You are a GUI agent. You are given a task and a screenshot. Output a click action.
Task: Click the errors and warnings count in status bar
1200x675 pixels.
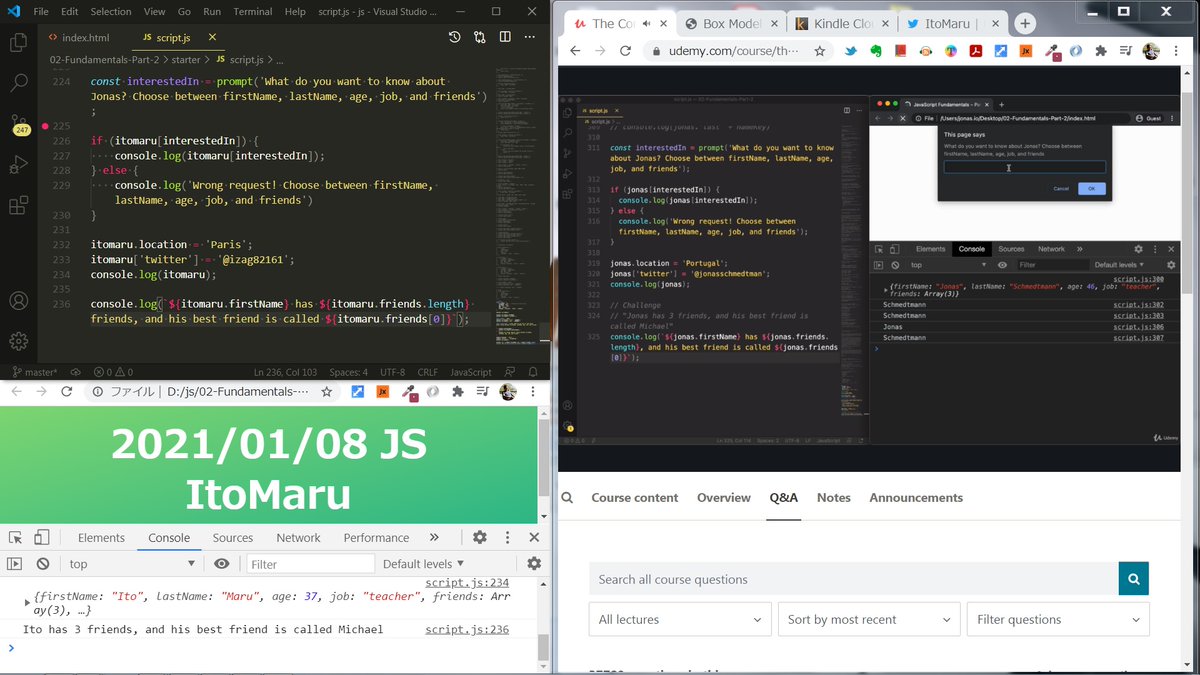(113, 372)
